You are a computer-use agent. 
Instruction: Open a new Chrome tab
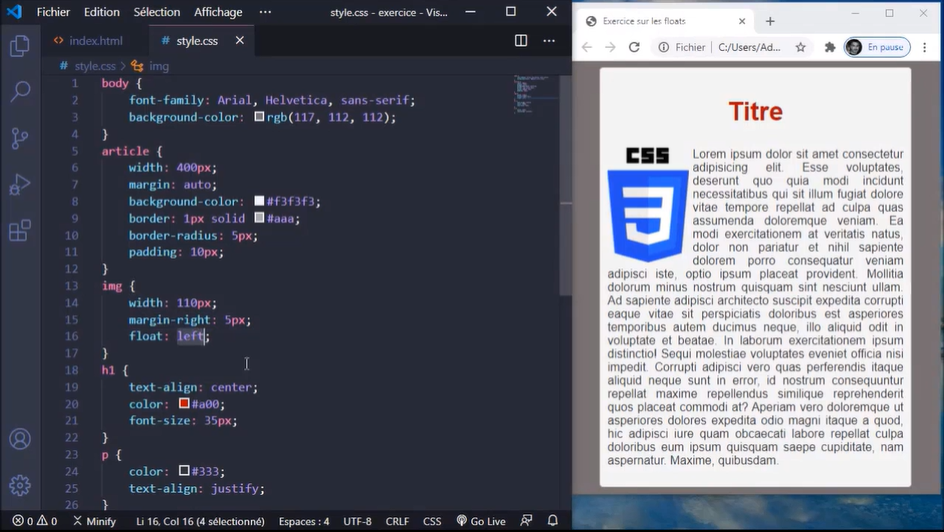[770, 21]
